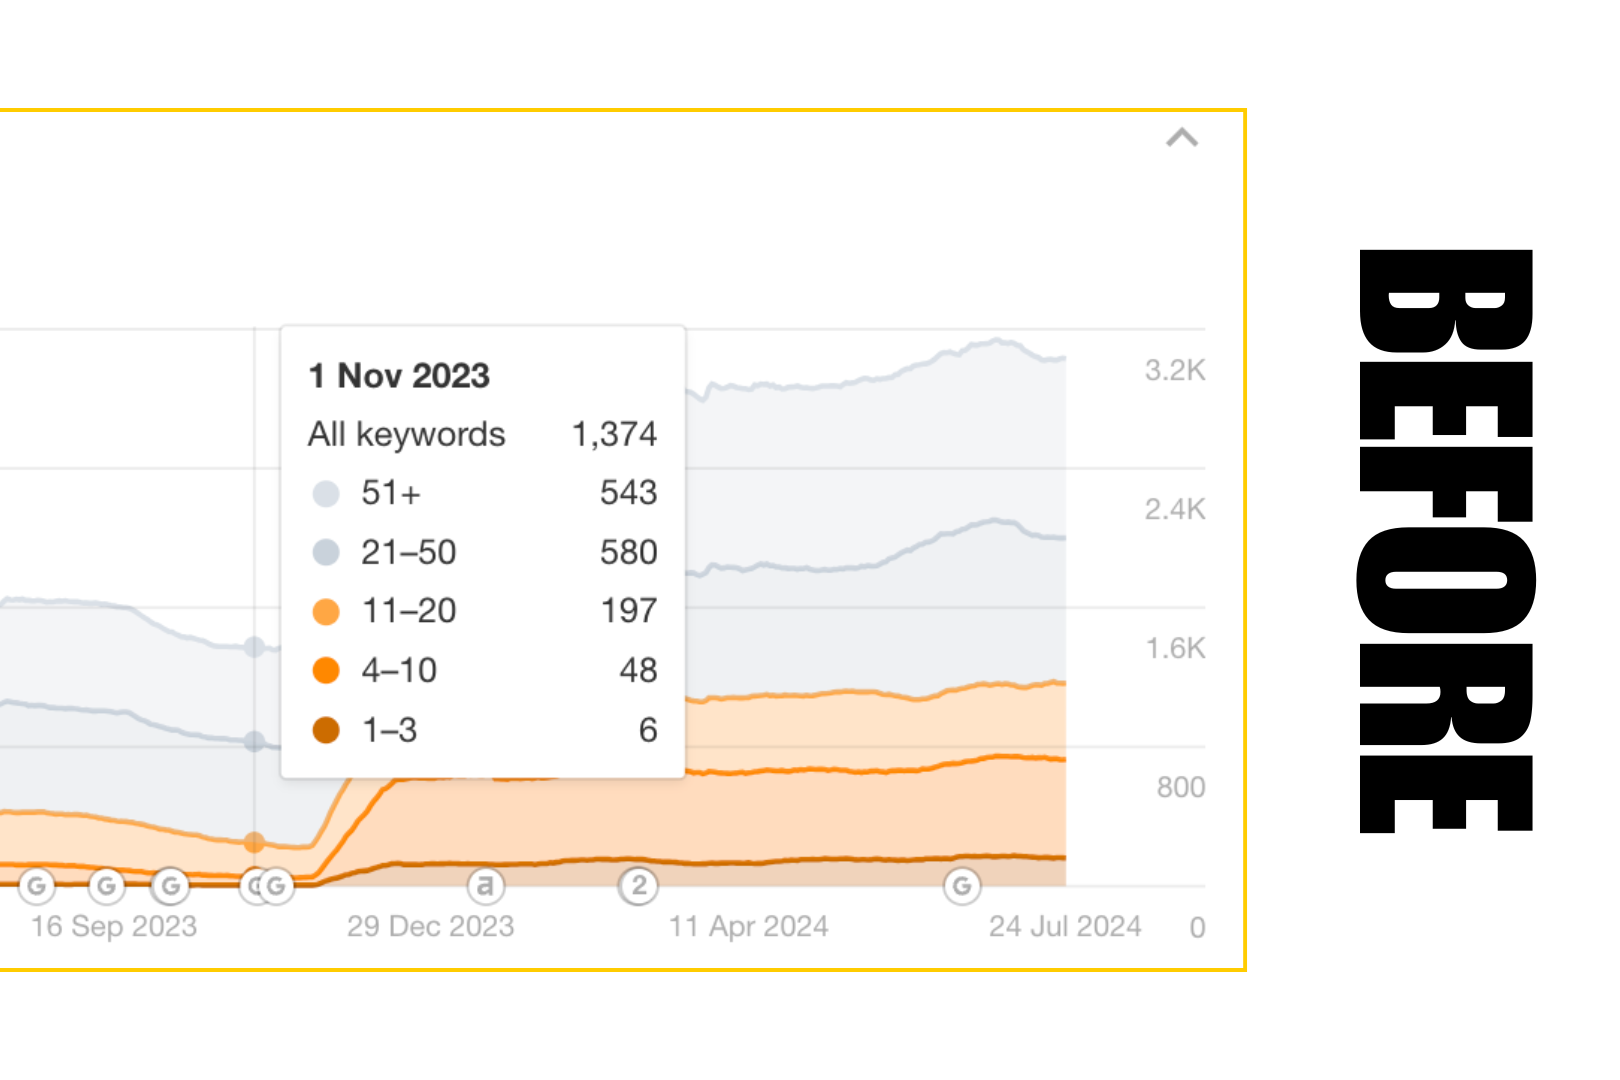This screenshot has width=1620, height=1080.
Task: Click the 11–20 orange legend dot
Action: (326, 611)
